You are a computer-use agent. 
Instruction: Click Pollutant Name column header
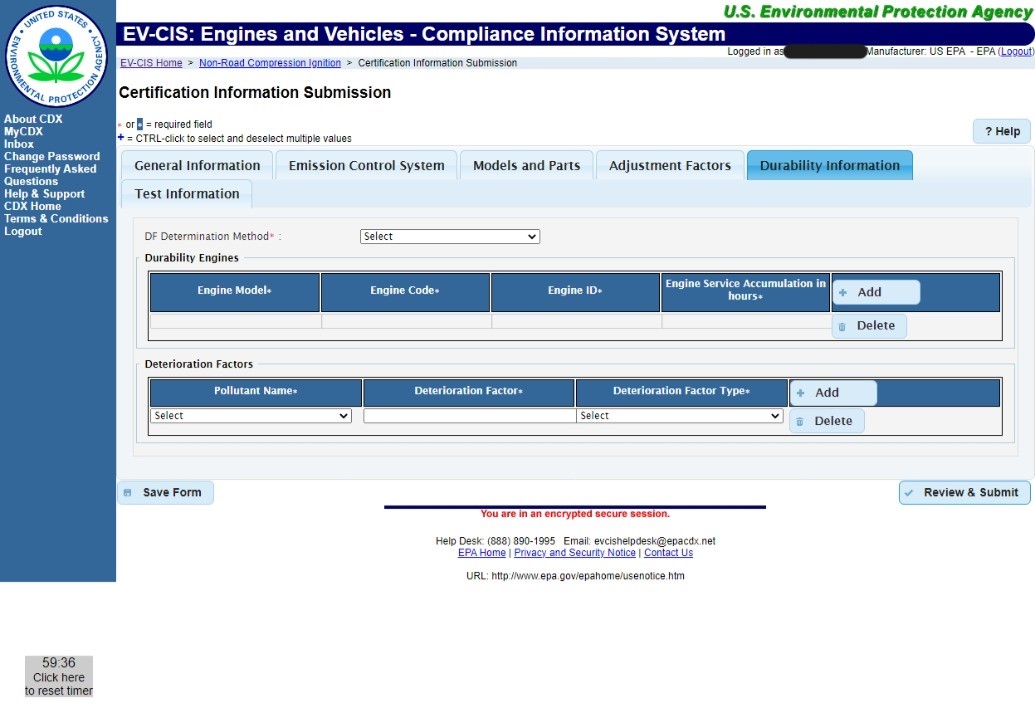pos(256,393)
